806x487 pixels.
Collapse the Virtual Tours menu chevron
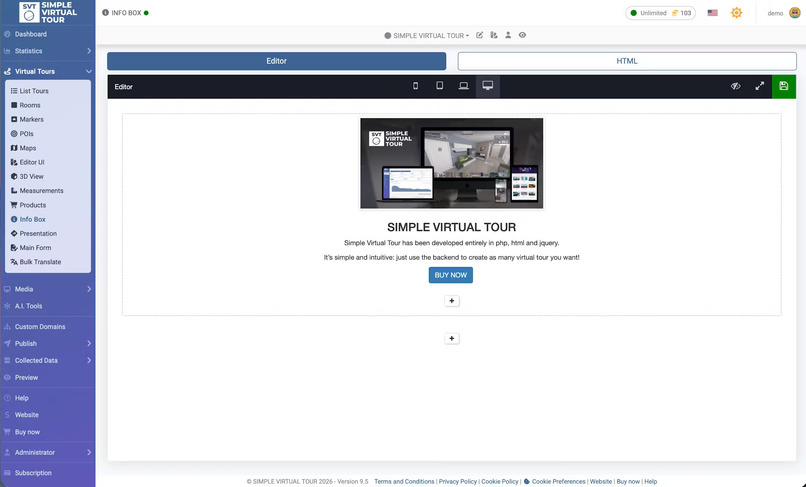[x=89, y=71]
